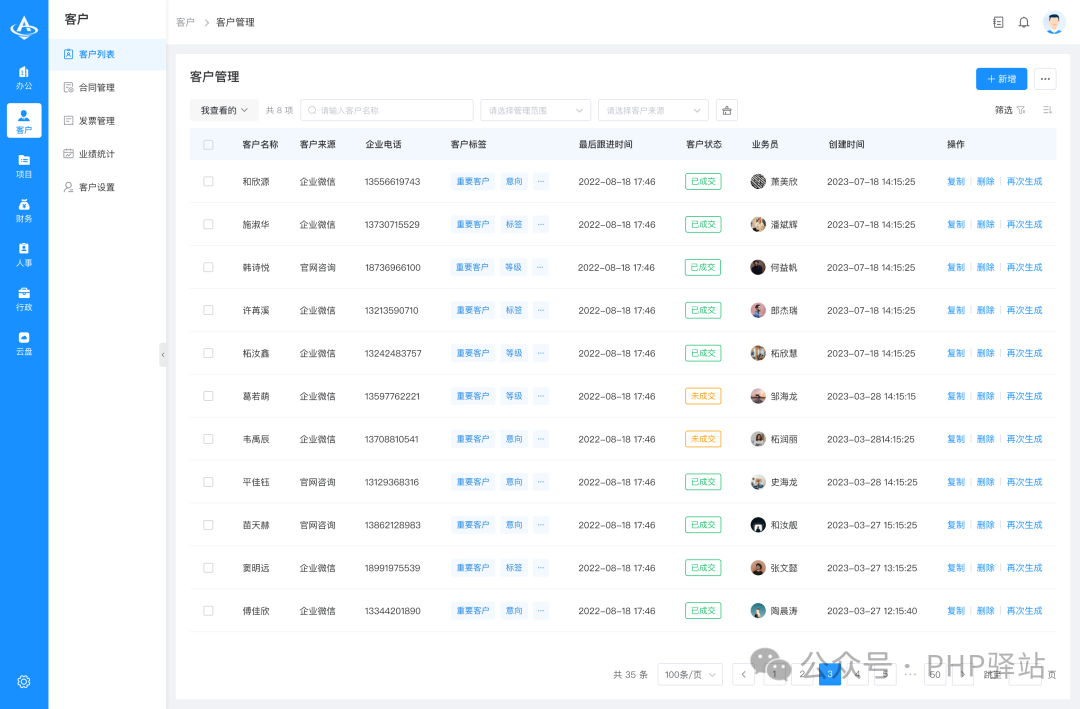The width and height of the screenshot is (1080, 709).
Task: Open the 办公 module in sidebar
Action: [24, 76]
